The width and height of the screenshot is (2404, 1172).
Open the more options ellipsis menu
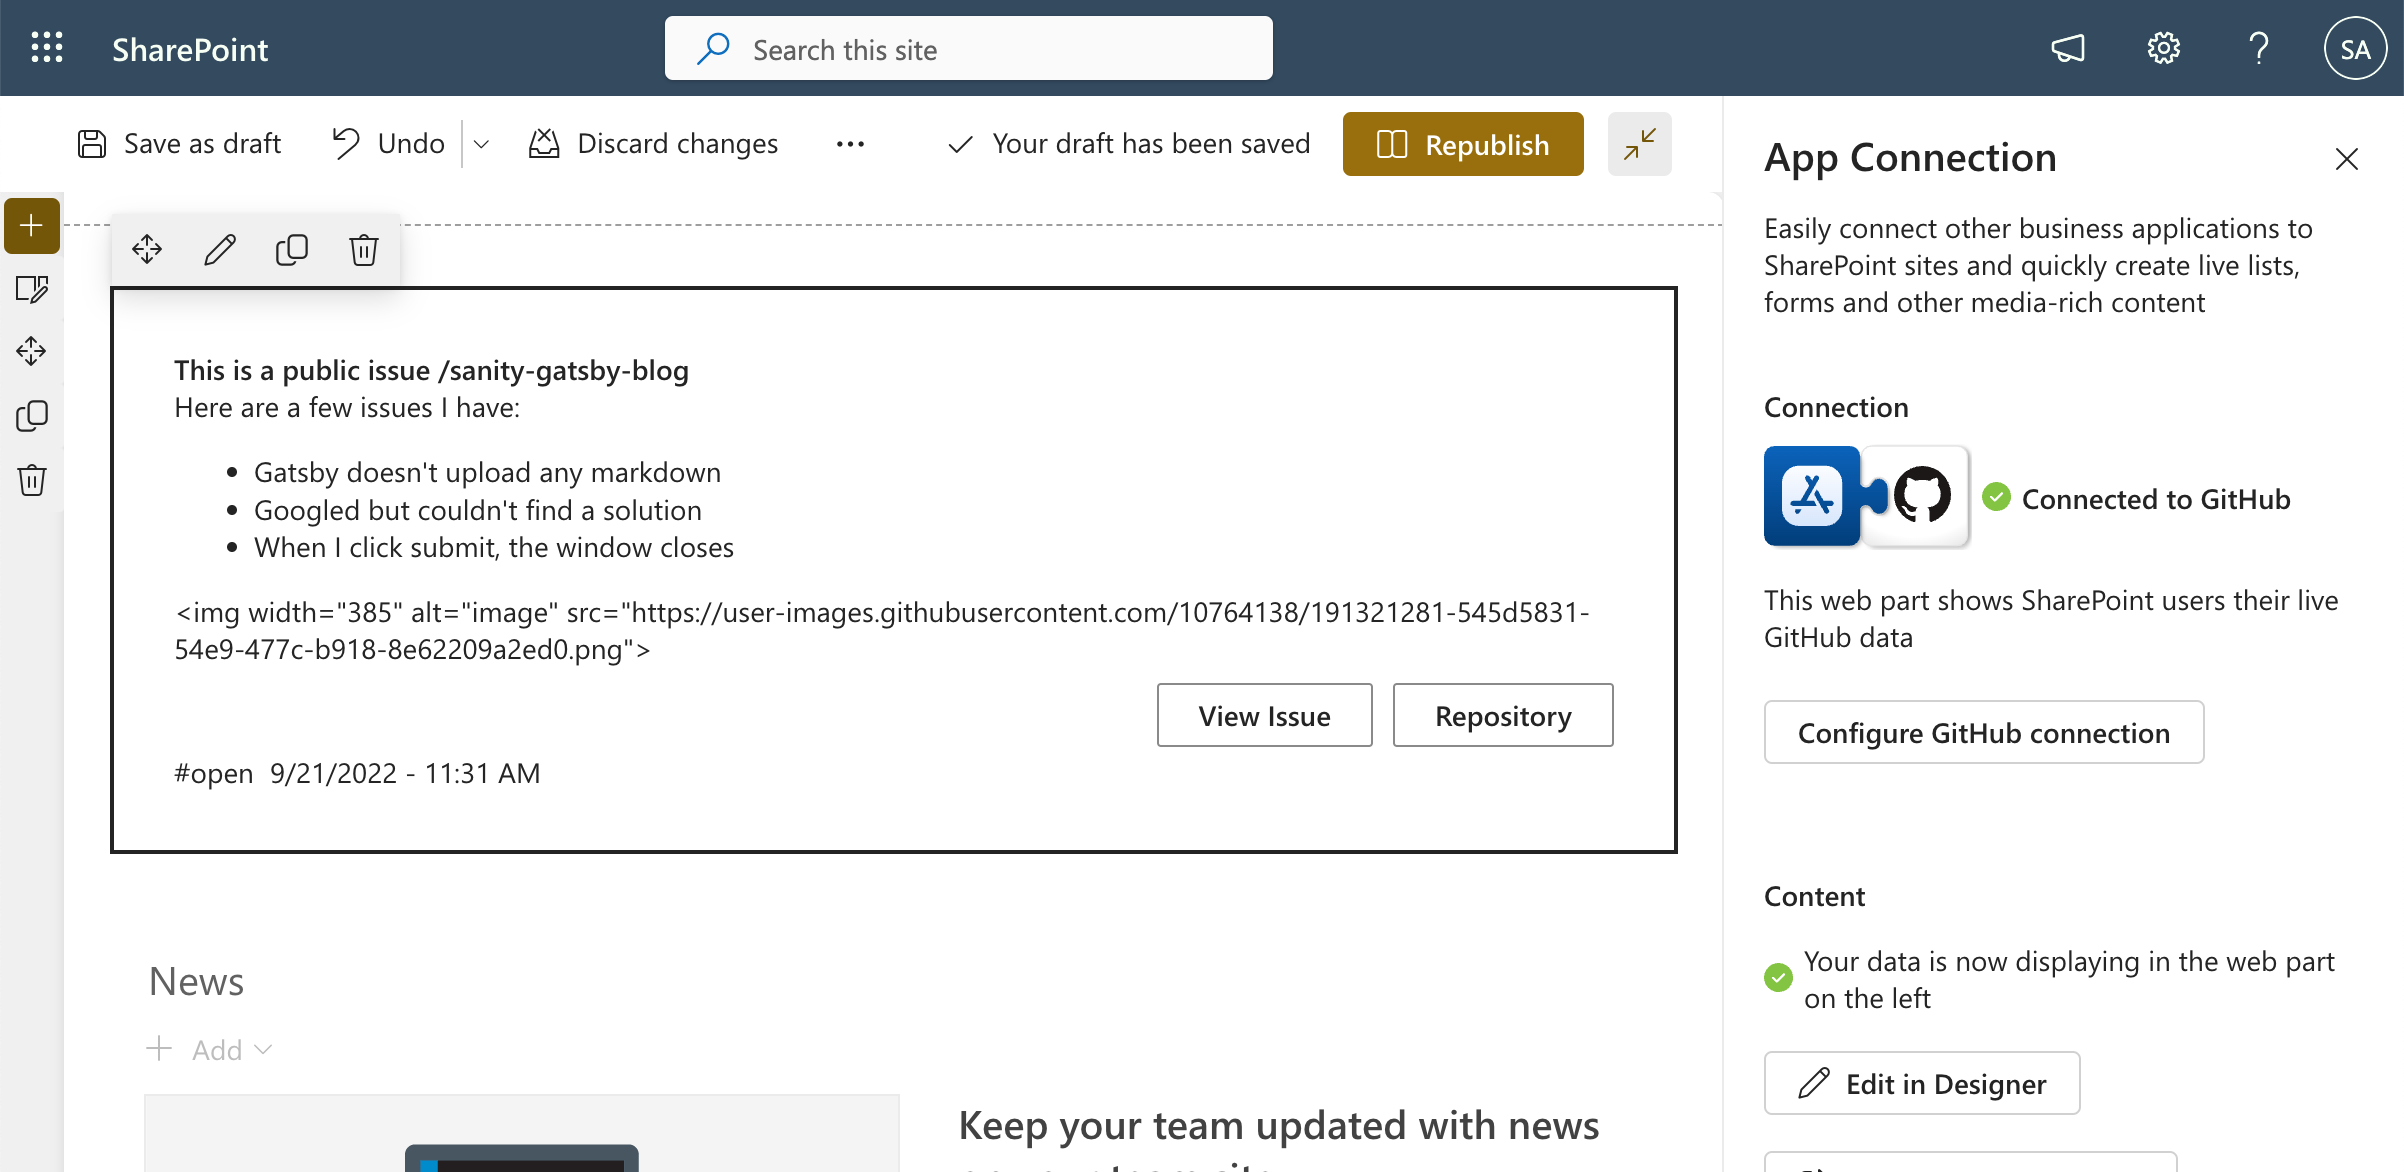(850, 144)
